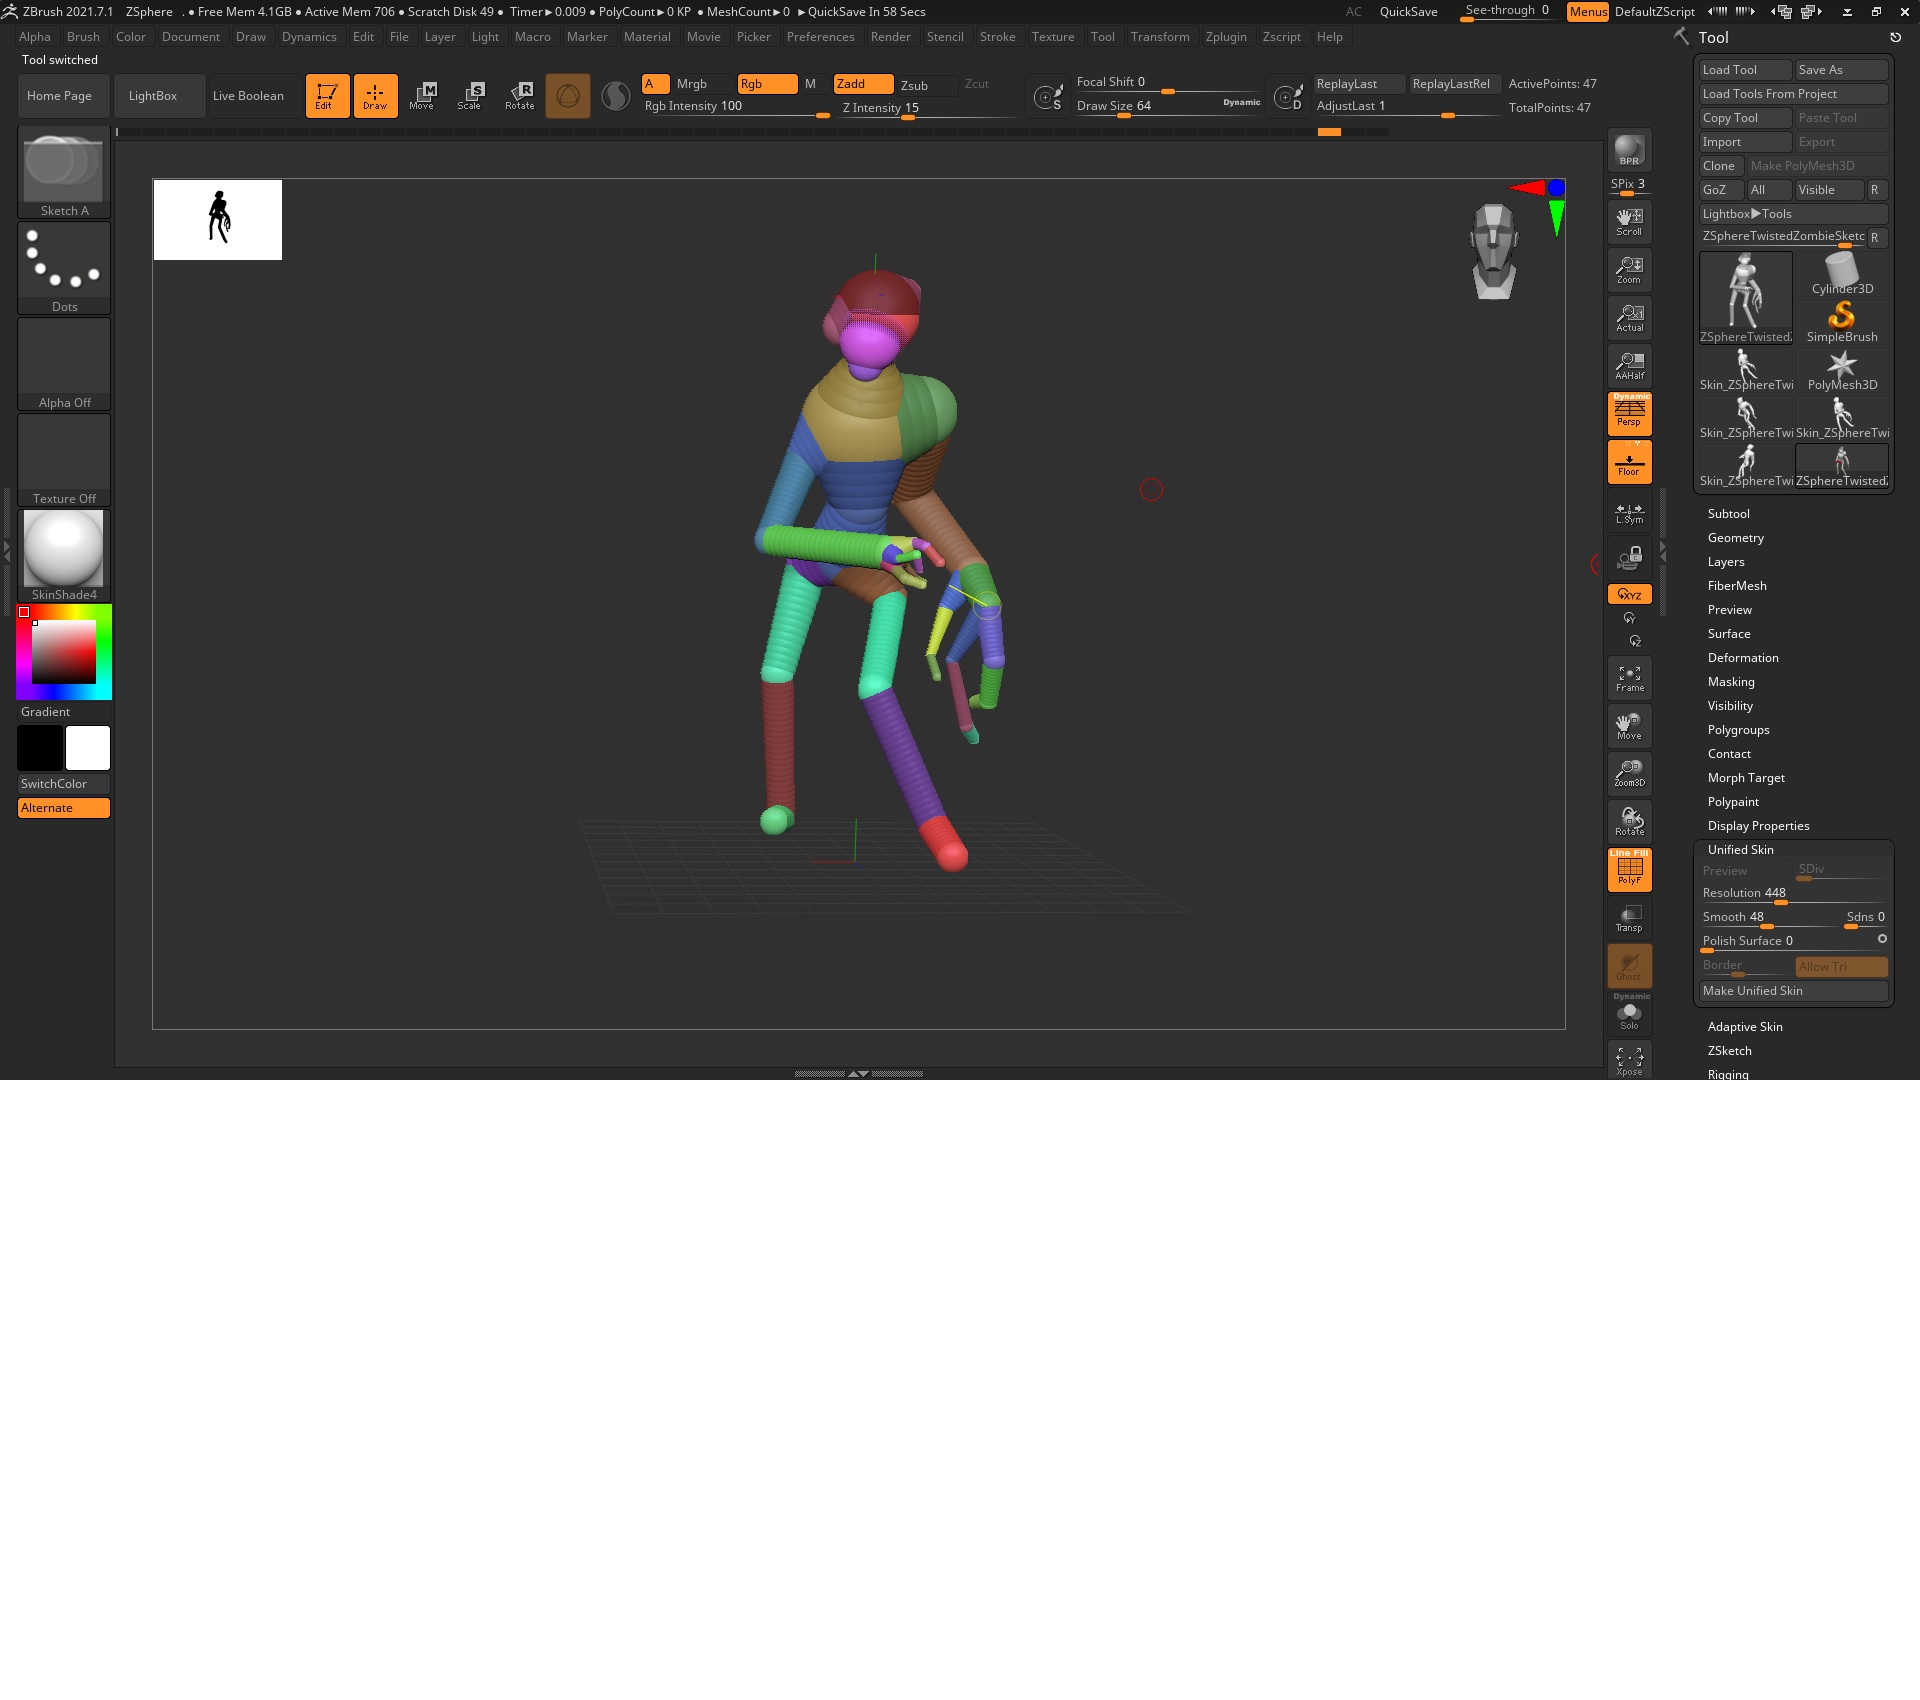Select the Cylinder3D tool thumbnail

point(1841,274)
